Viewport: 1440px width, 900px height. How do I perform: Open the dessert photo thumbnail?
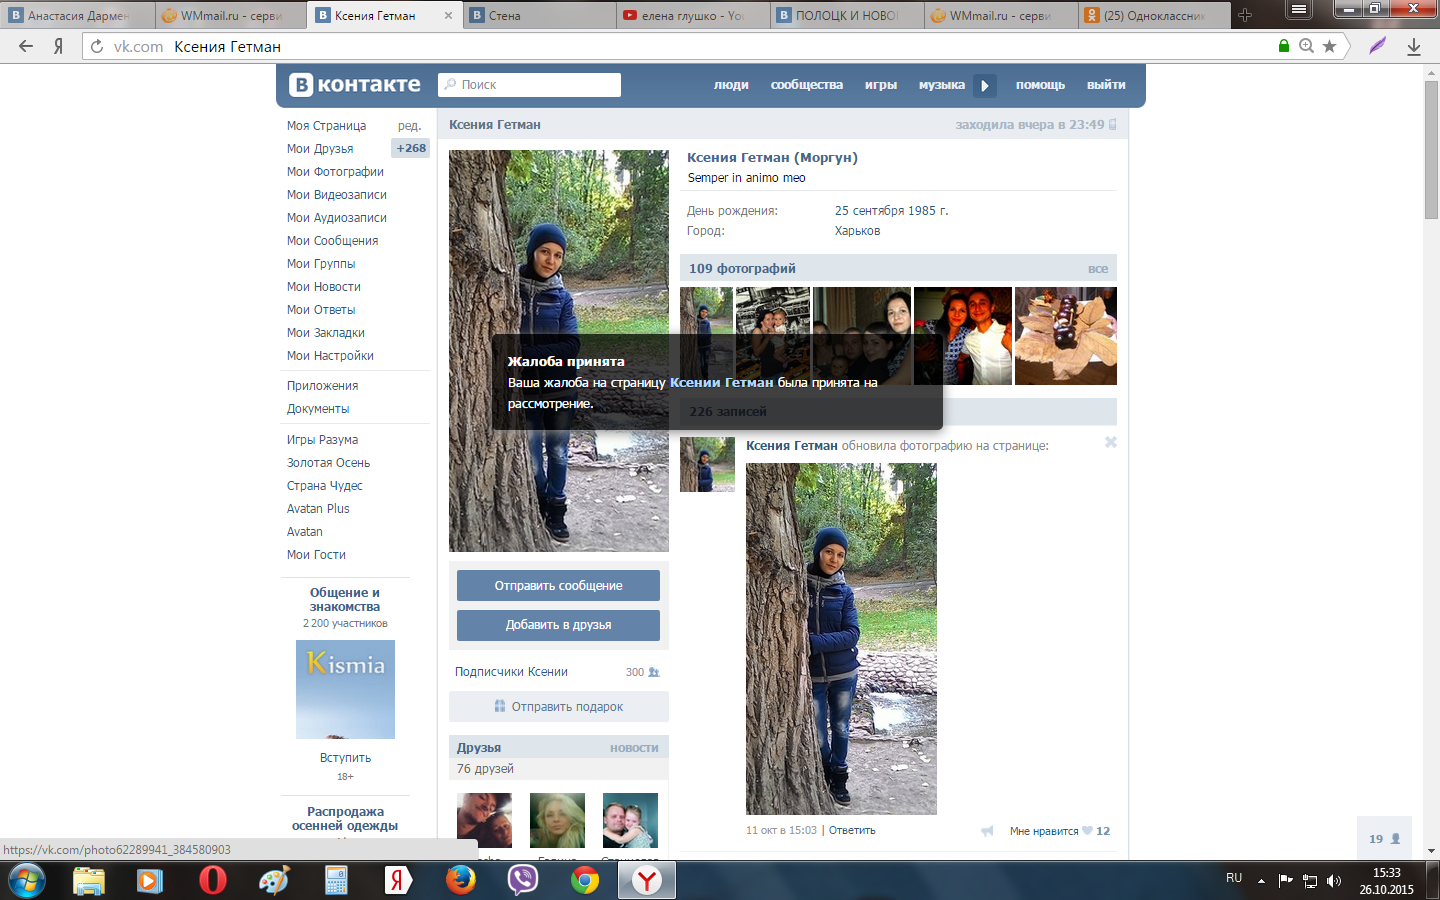[x=1066, y=336]
